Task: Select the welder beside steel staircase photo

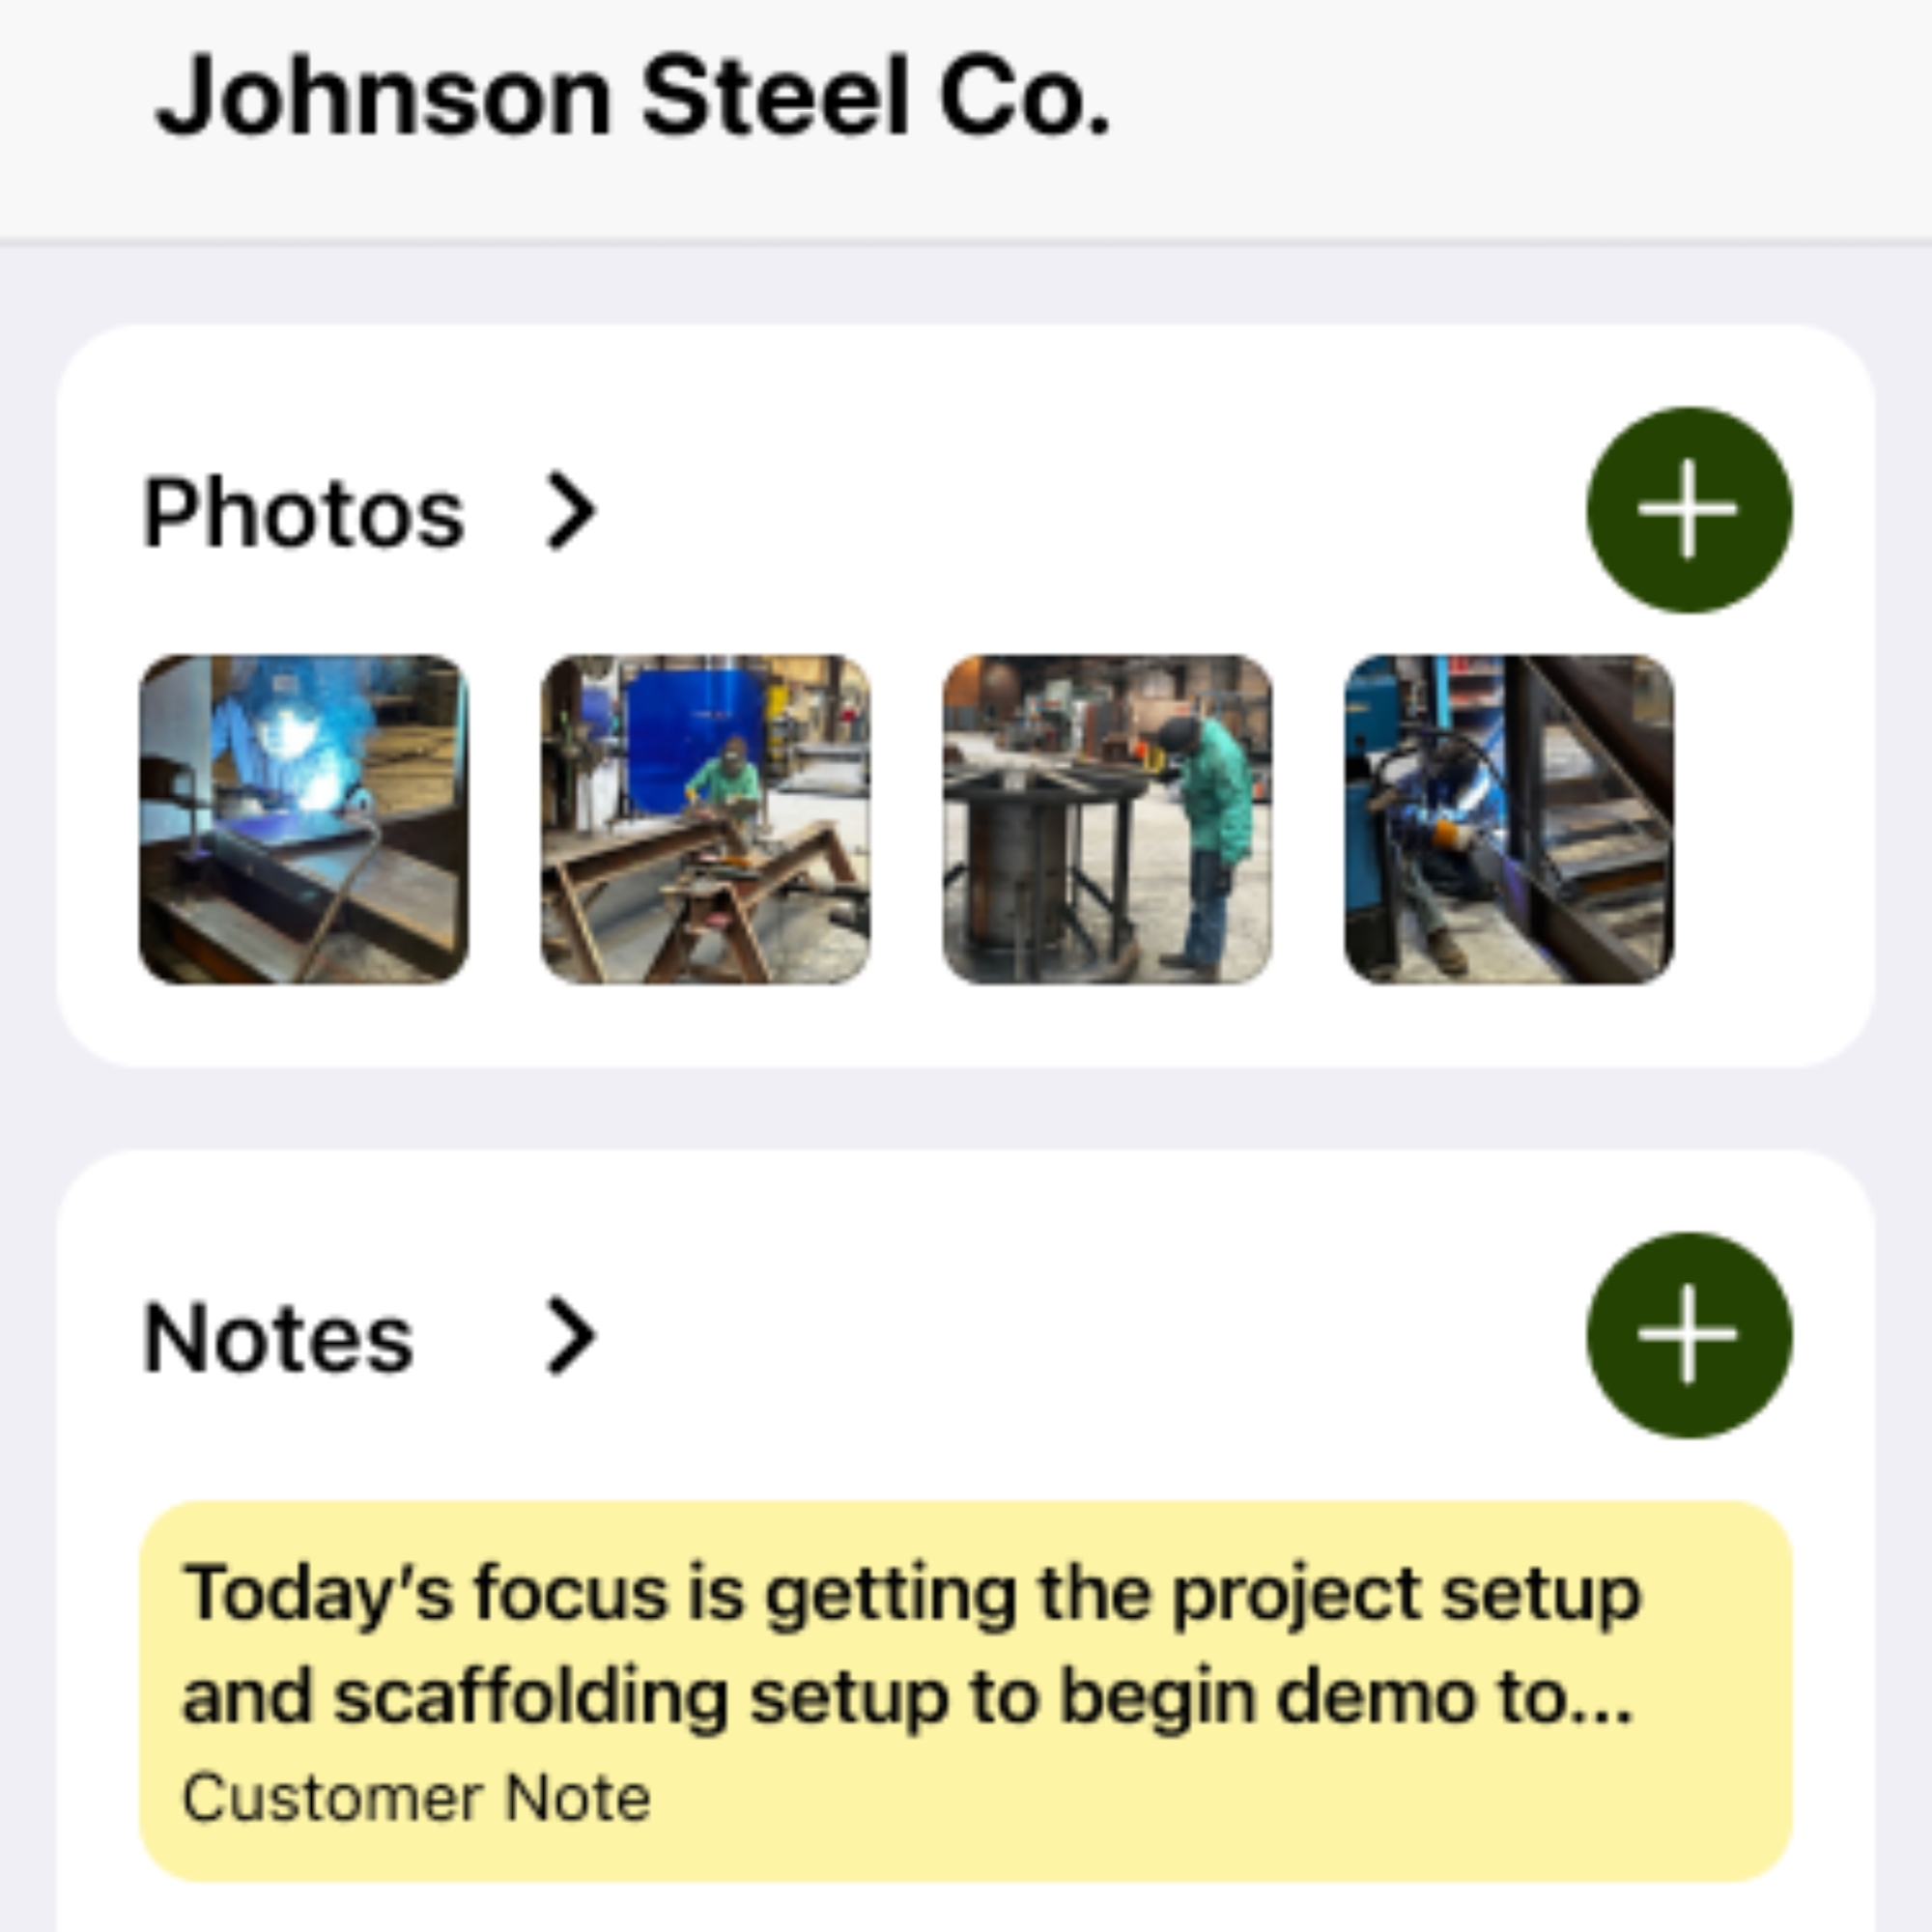Action: 1508,819
